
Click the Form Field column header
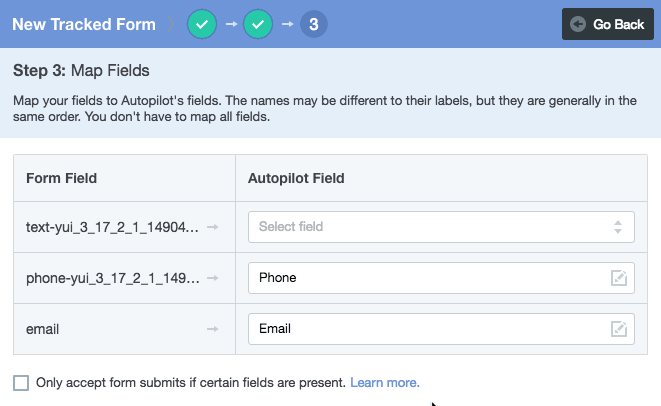coord(62,178)
